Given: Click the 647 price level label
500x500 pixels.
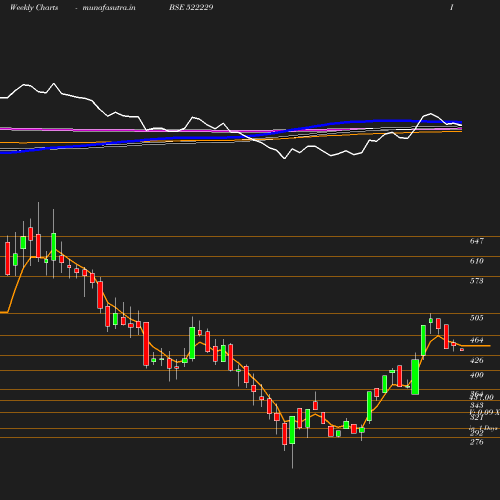Looking at the screenshot, I should pos(476,241).
